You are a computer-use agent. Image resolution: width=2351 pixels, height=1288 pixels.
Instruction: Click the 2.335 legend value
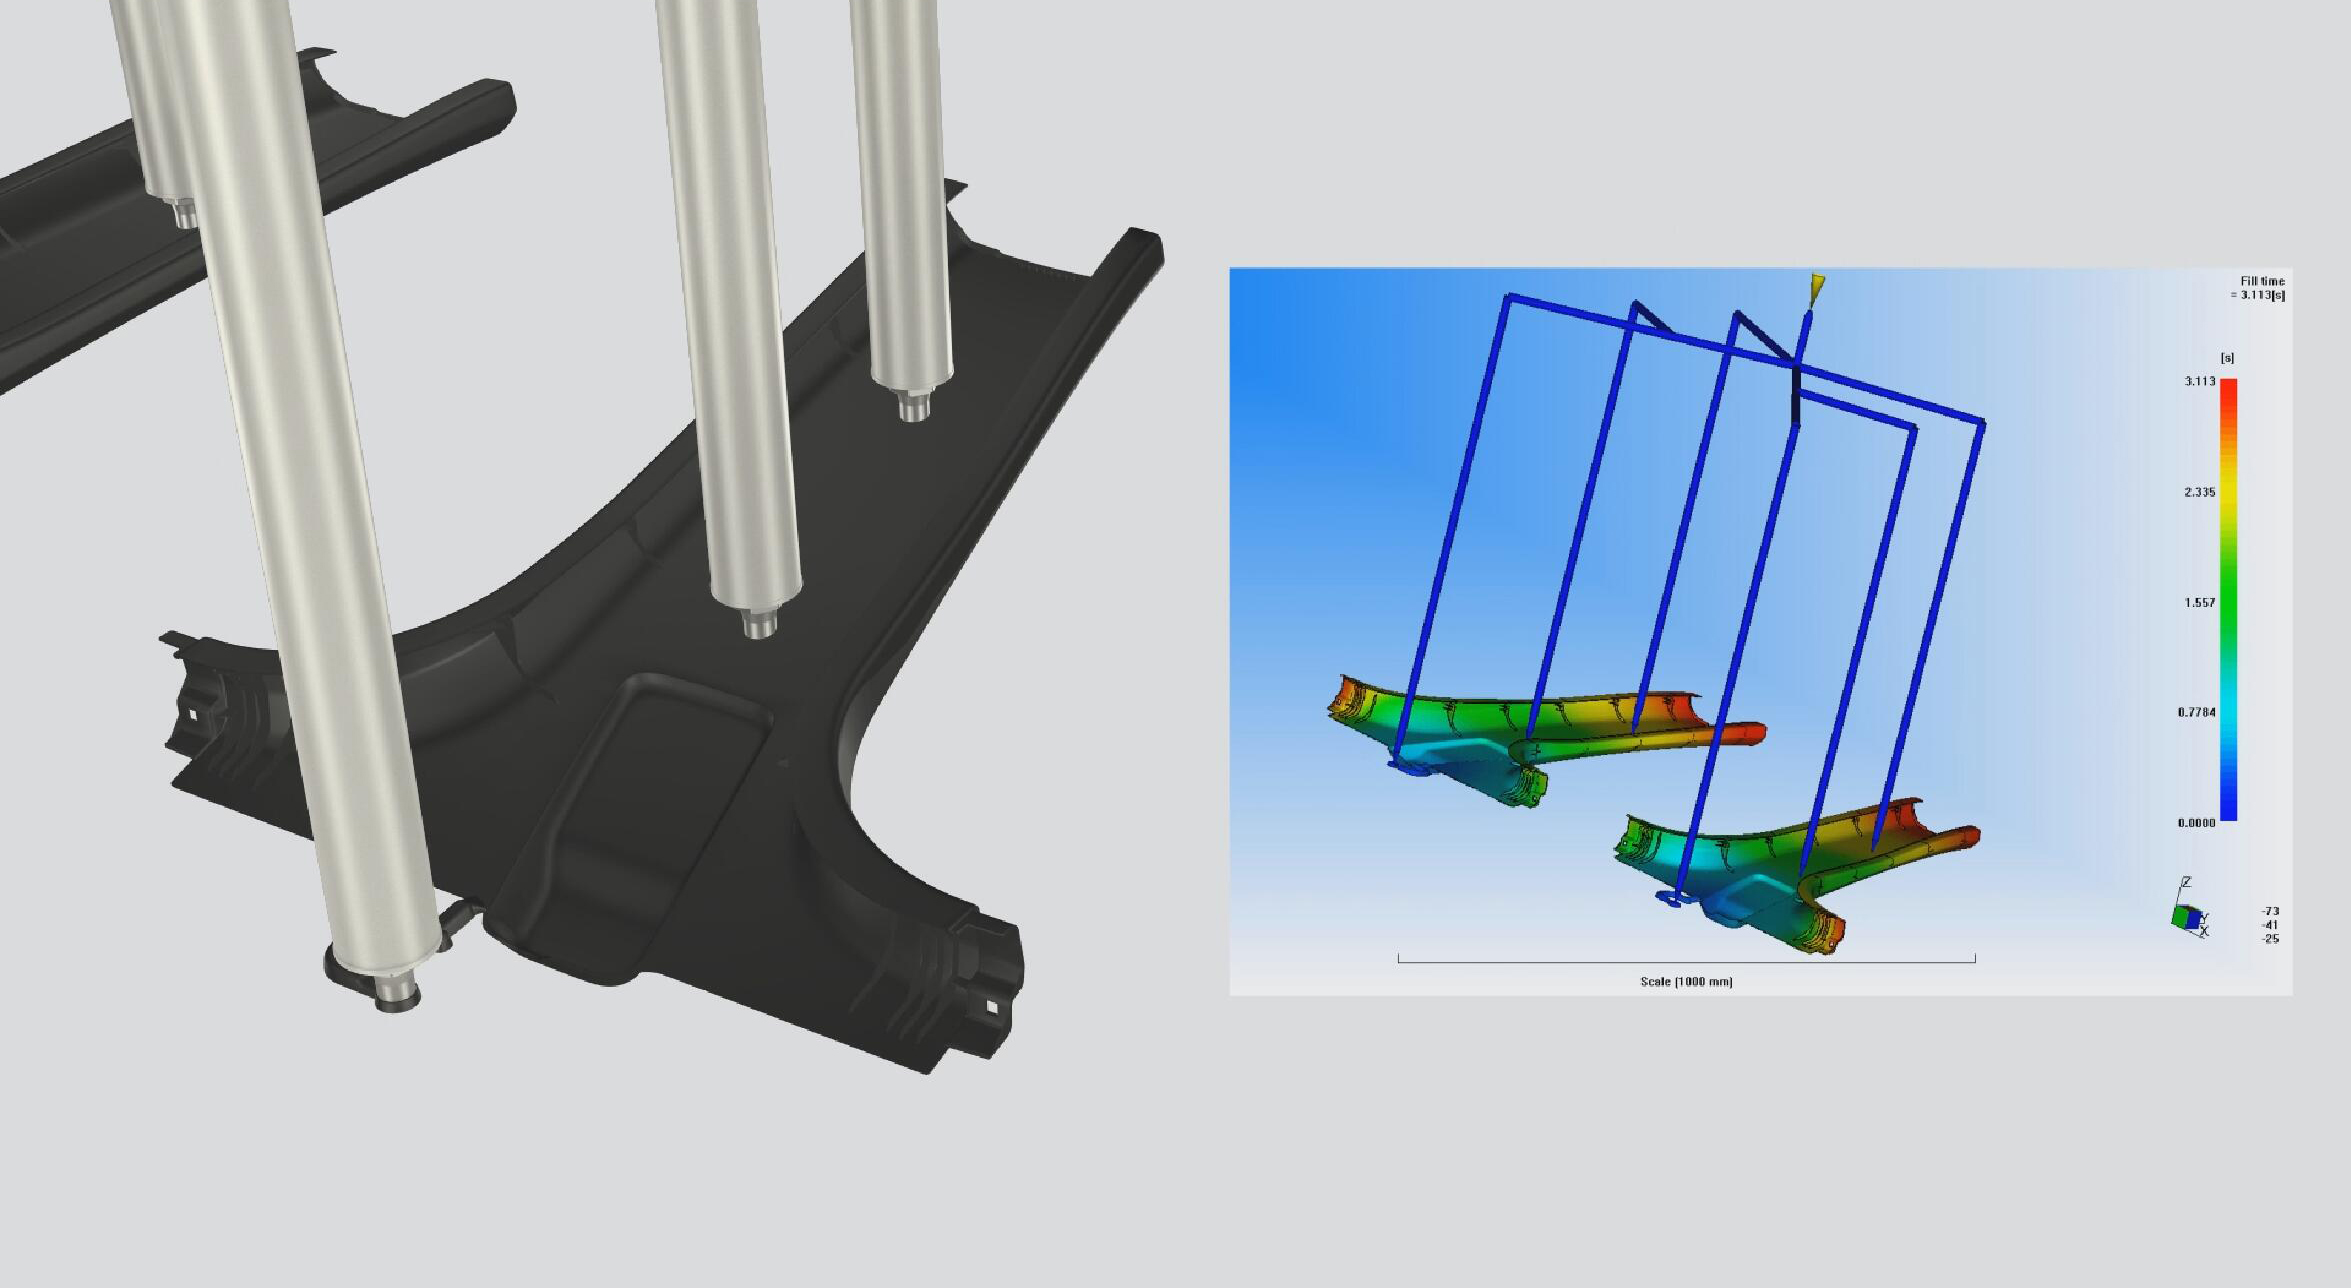pos(2199,492)
